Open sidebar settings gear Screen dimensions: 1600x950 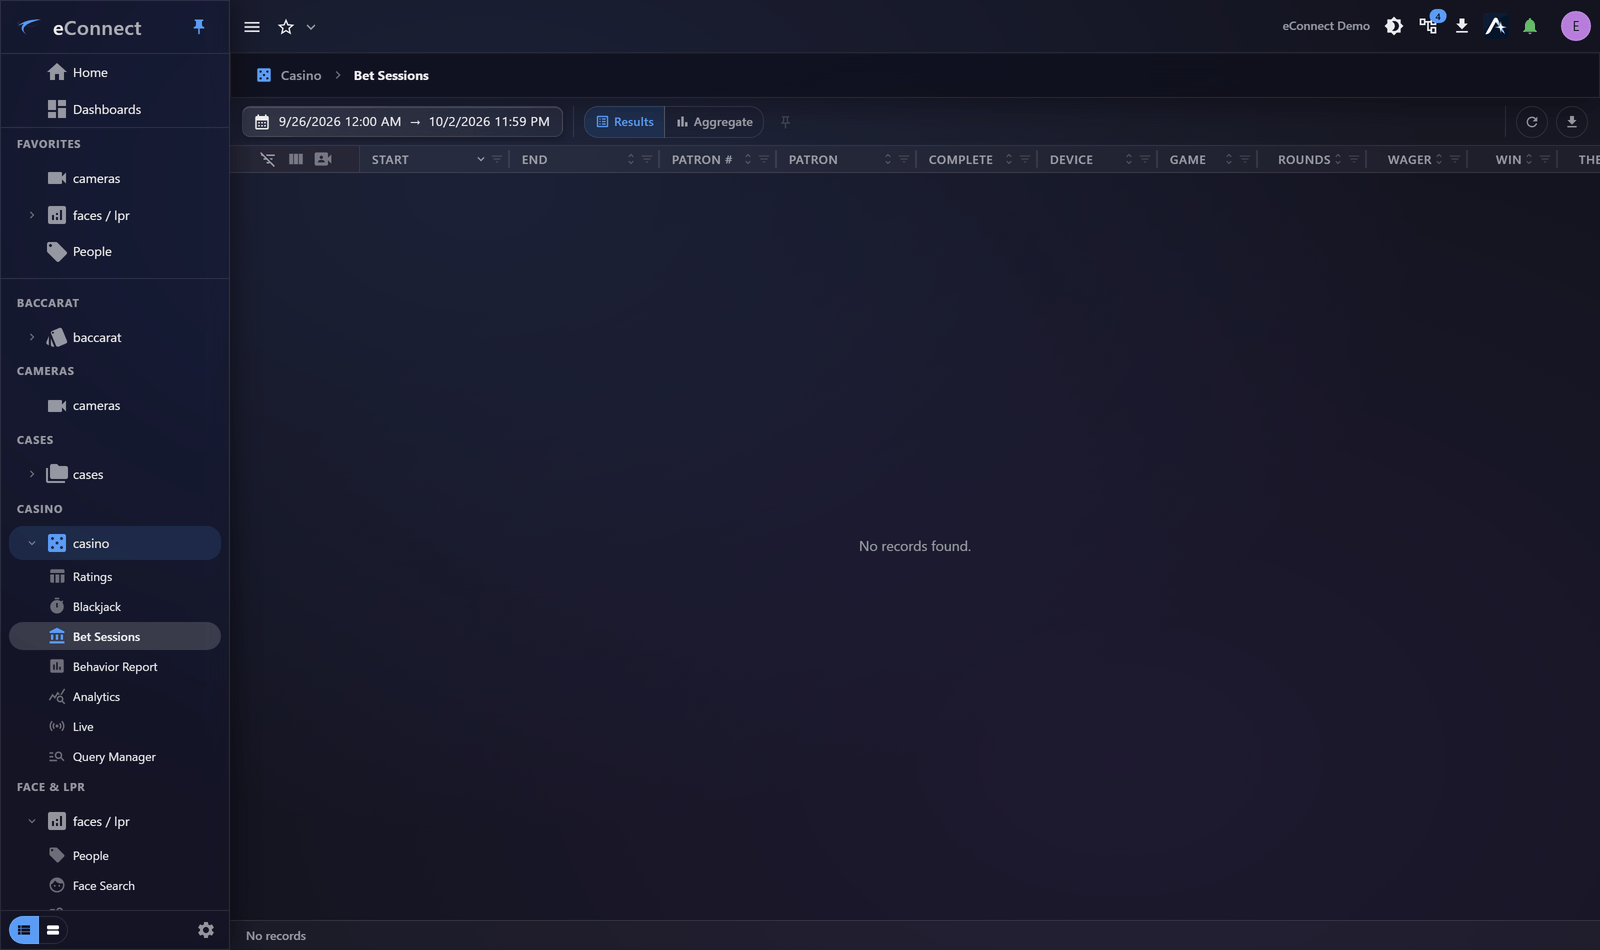pyautogui.click(x=206, y=930)
